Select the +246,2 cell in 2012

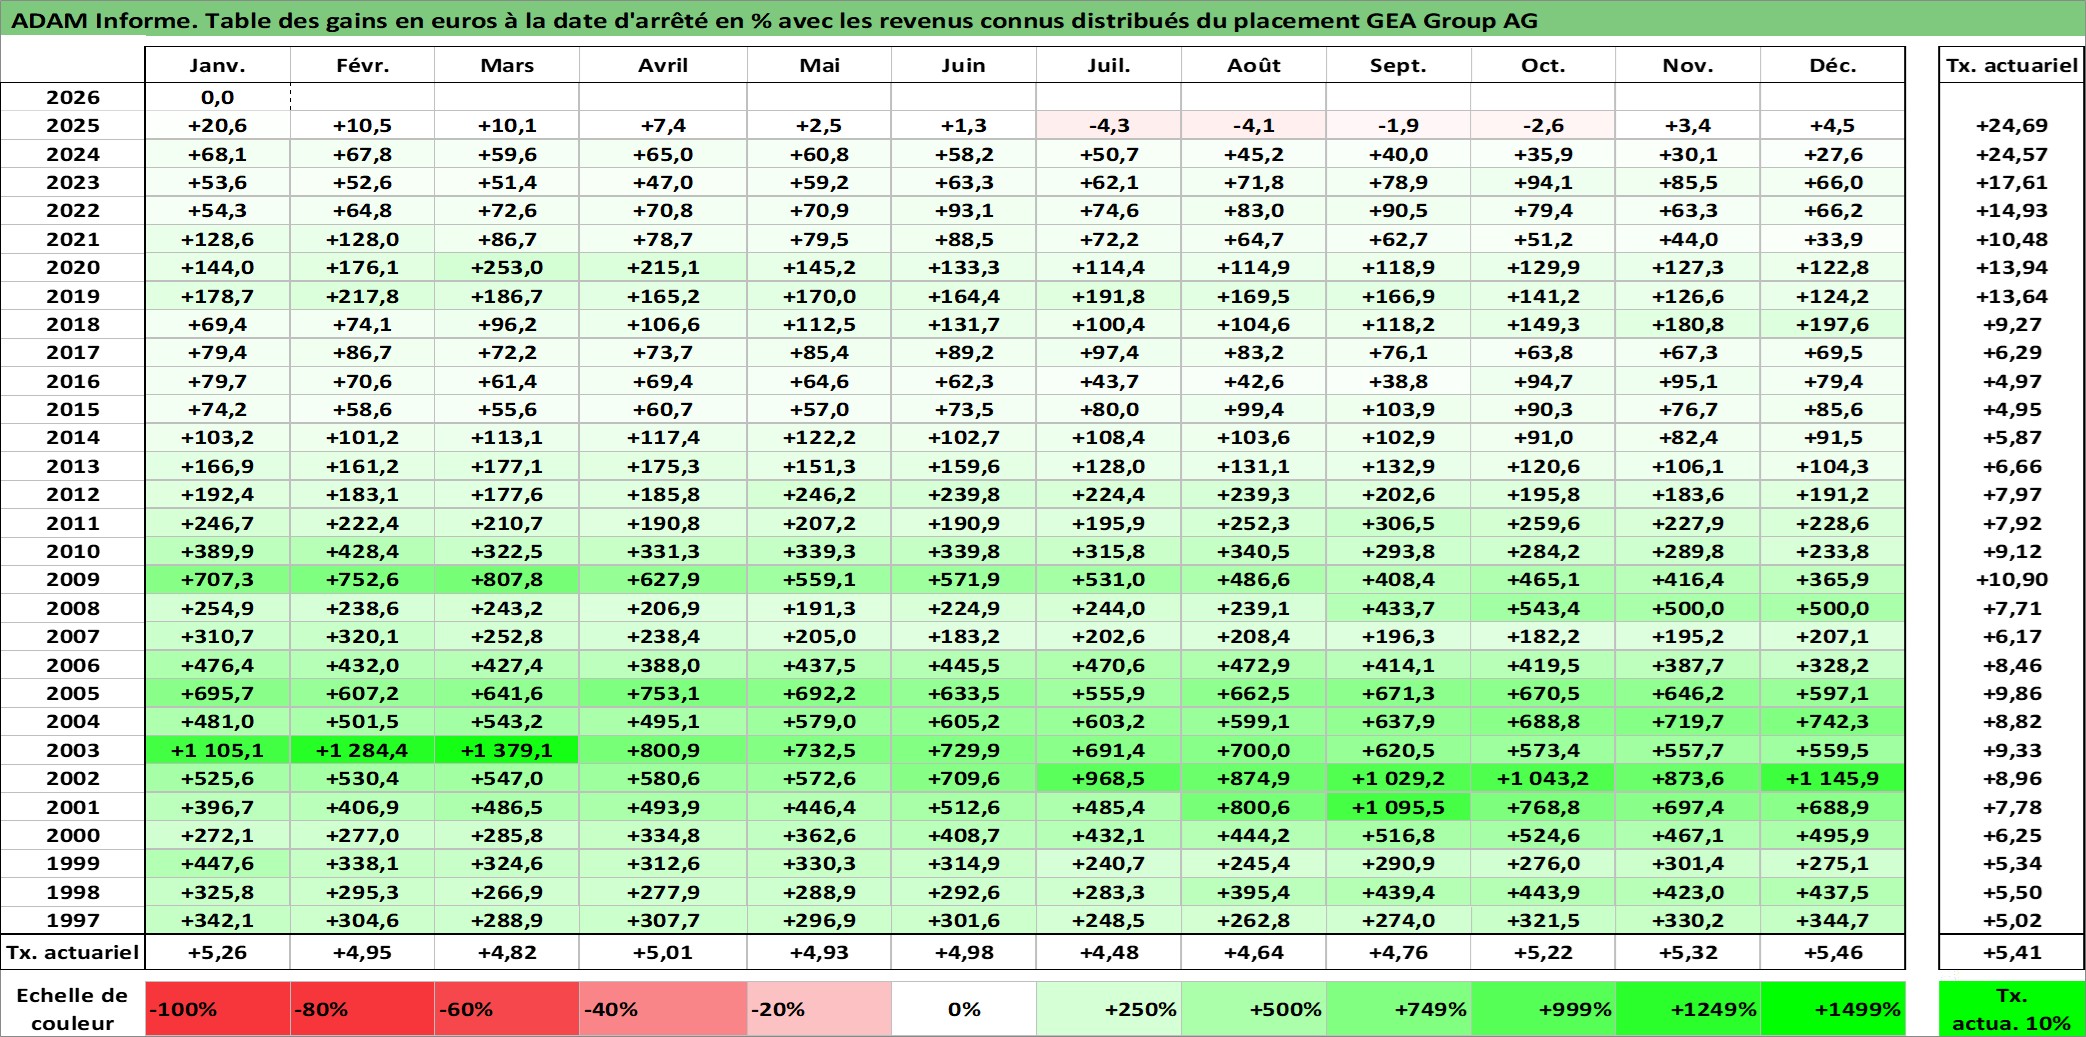click(x=819, y=494)
